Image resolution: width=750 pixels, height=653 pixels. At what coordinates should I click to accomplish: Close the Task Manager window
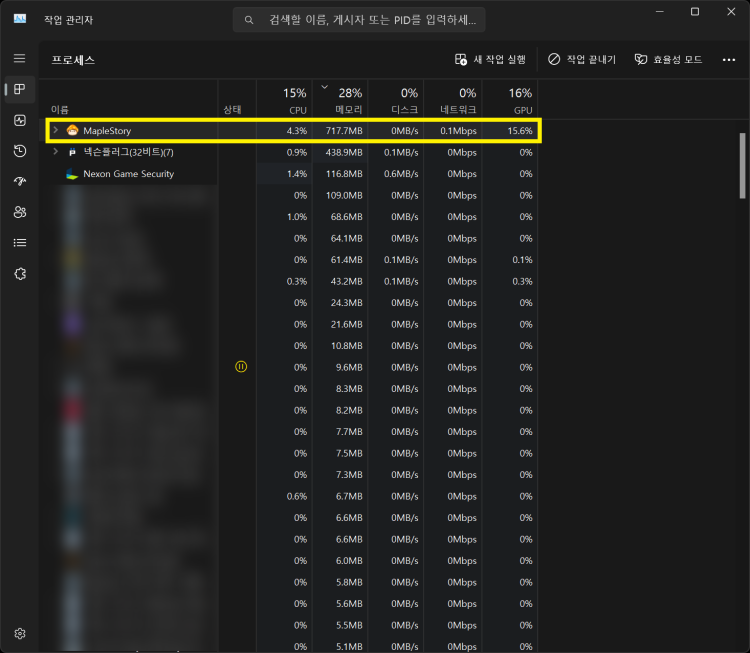pyautogui.click(x=731, y=11)
